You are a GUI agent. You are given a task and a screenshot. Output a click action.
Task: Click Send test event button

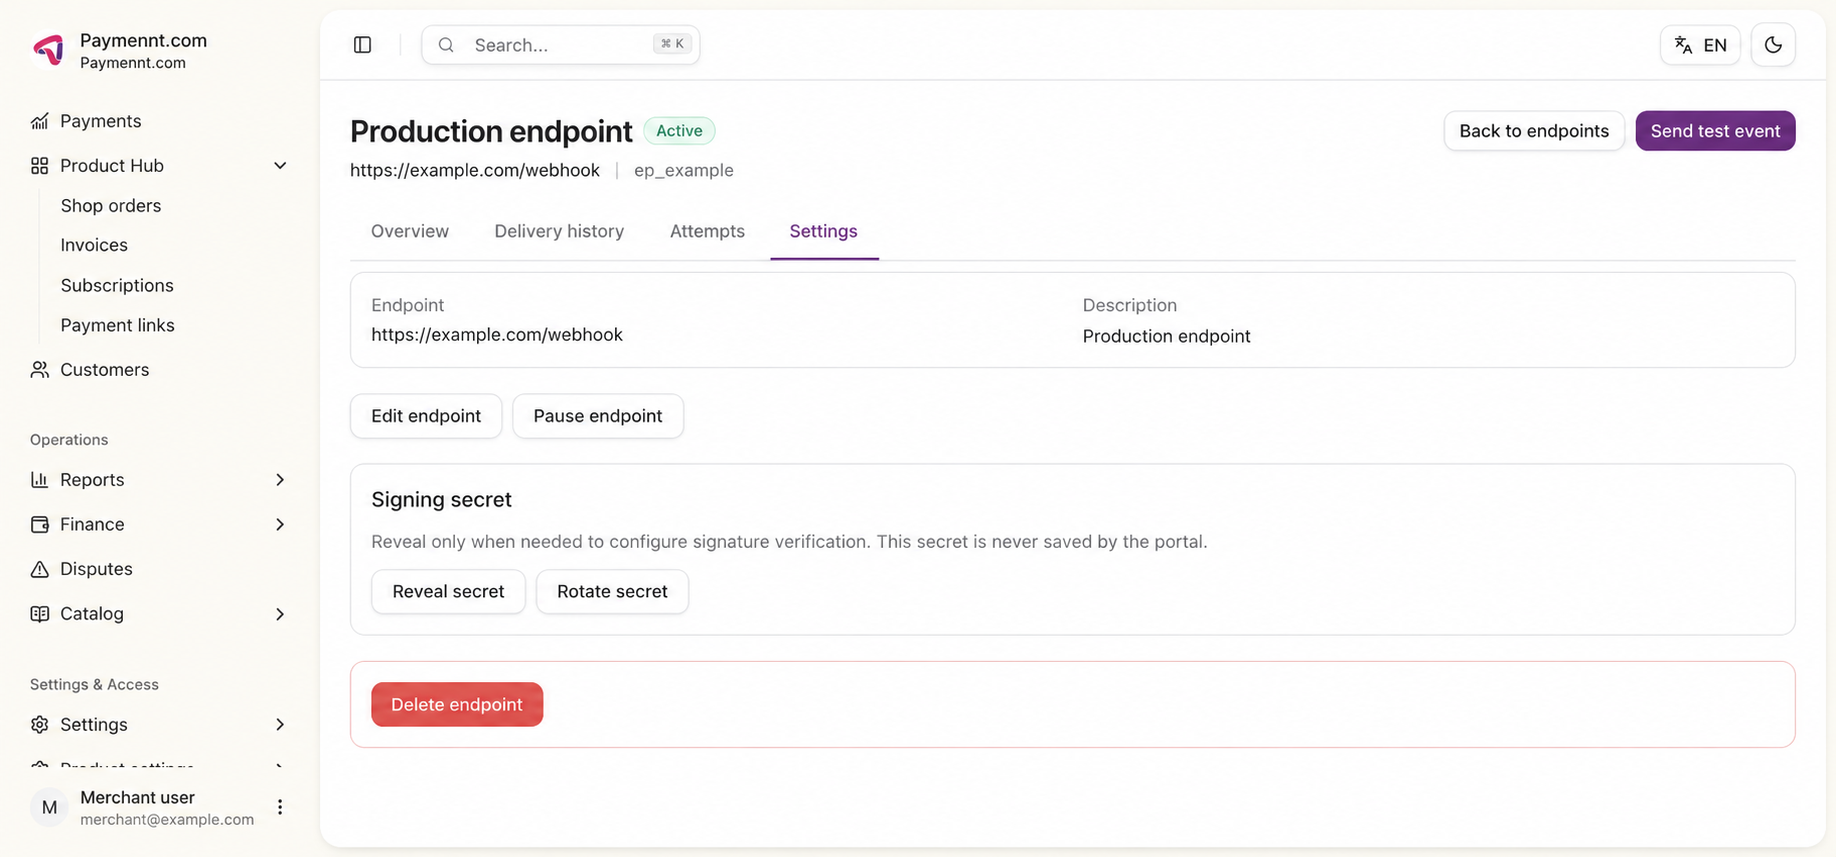tap(1715, 131)
